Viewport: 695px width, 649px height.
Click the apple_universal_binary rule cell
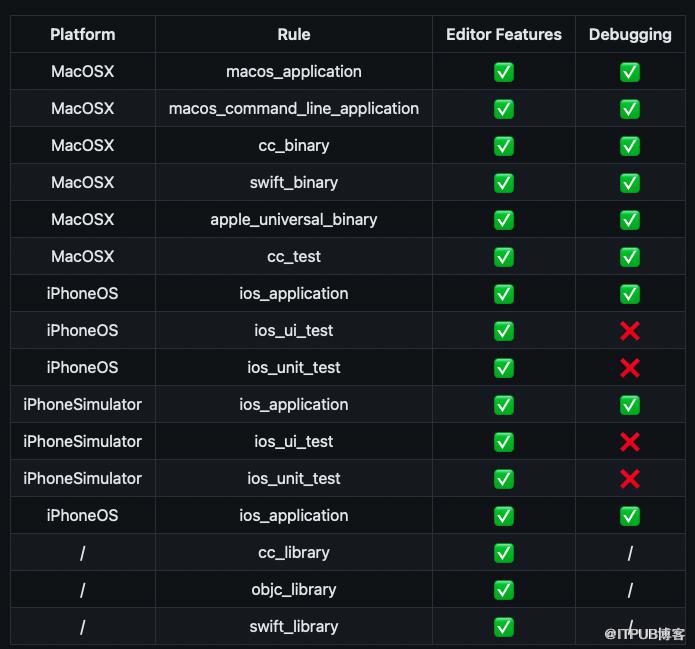(x=293, y=219)
